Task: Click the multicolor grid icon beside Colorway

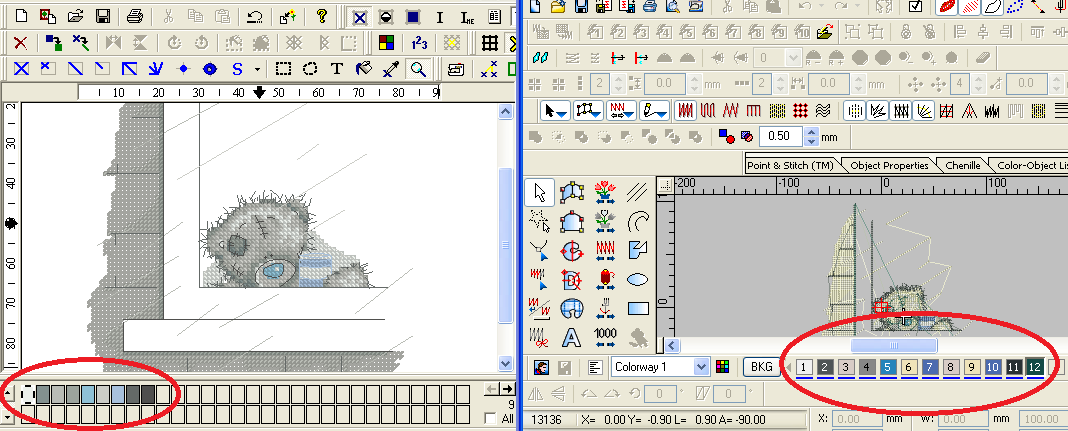Action: pos(722,367)
